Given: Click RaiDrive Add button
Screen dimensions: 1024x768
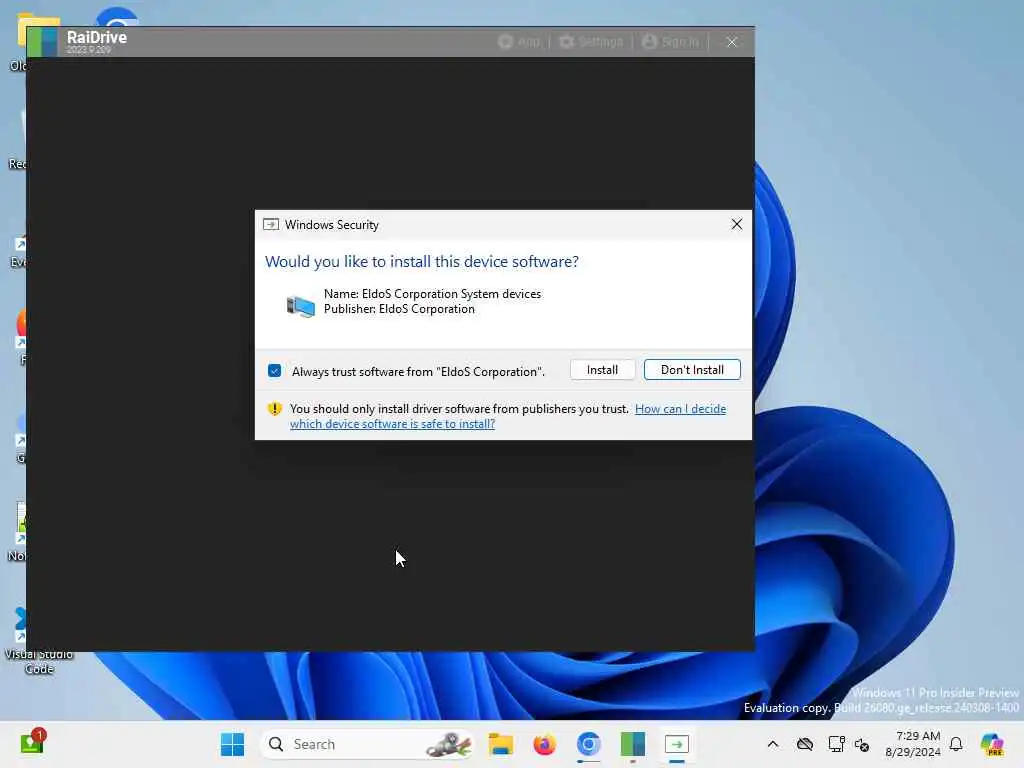Looking at the screenshot, I should [x=519, y=42].
